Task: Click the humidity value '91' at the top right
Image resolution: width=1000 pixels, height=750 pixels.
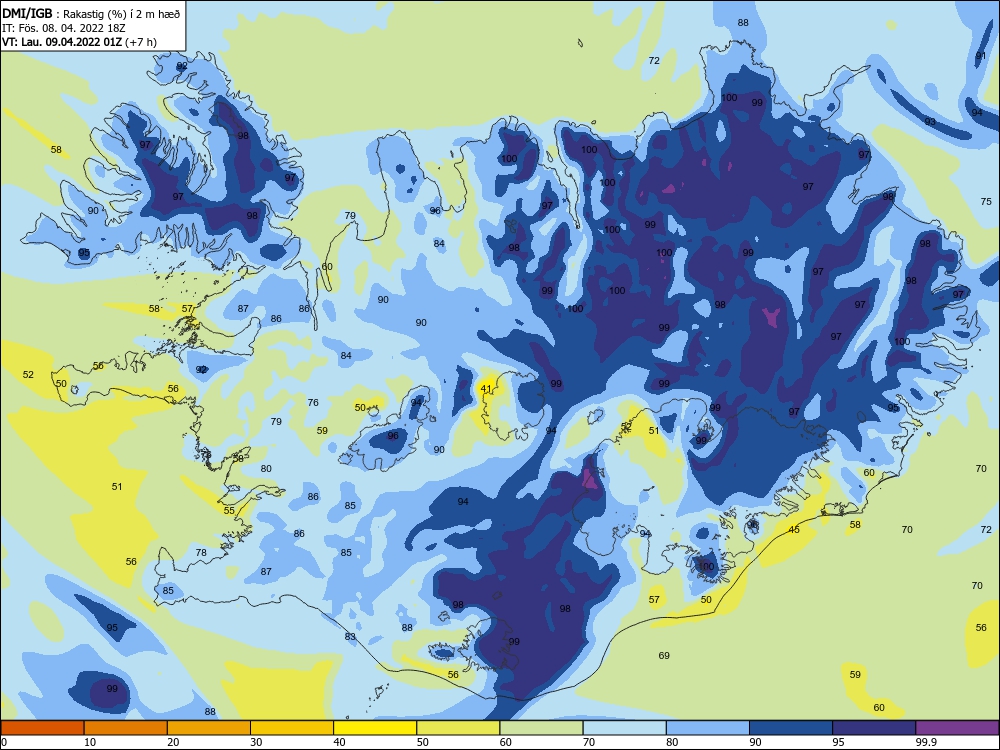Action: pos(981,56)
